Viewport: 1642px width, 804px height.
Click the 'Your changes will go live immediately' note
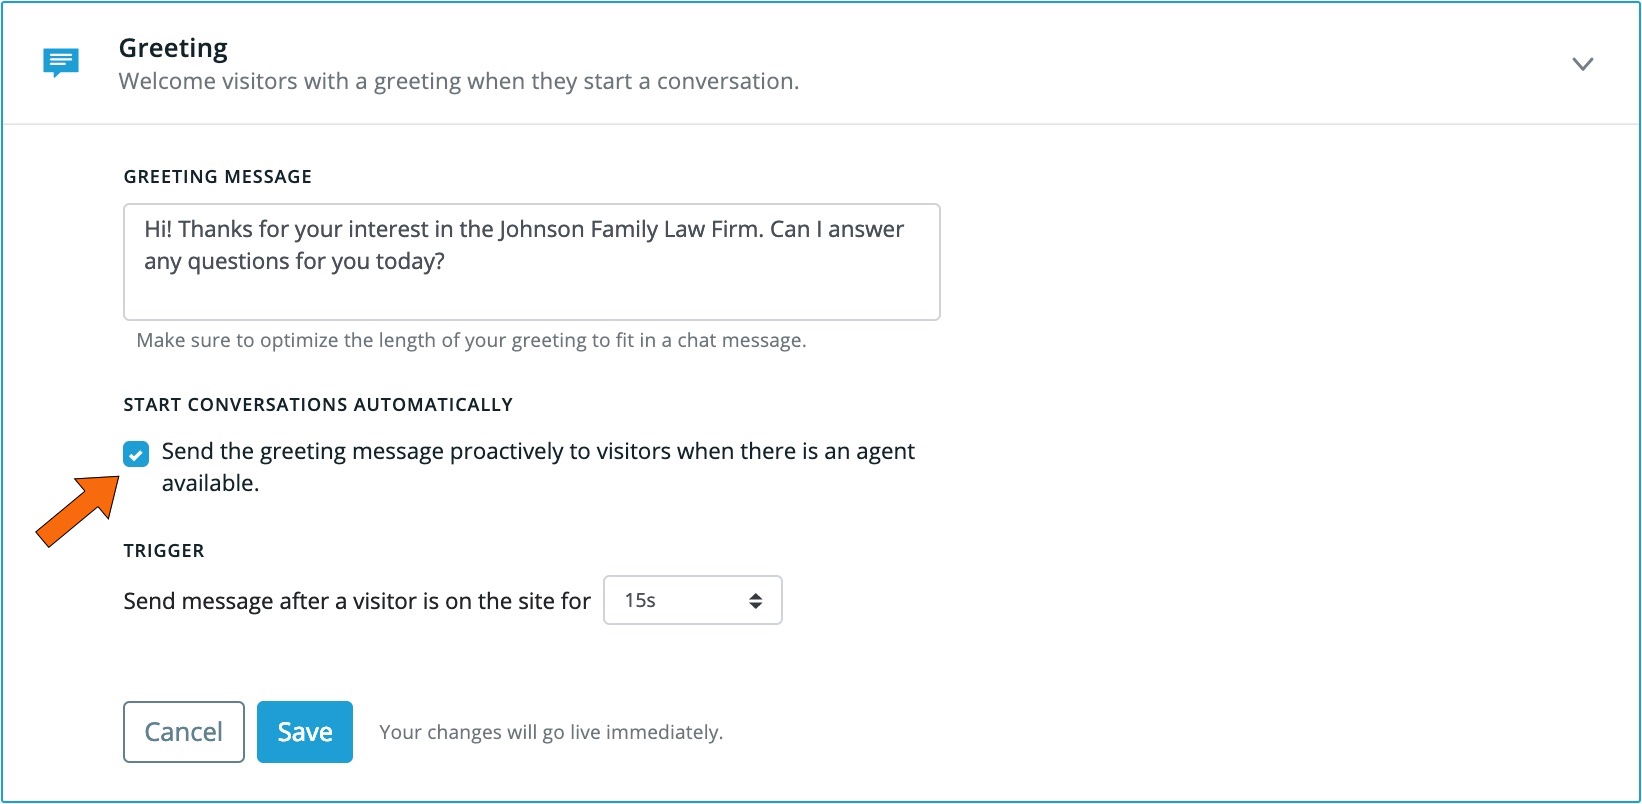[x=551, y=732]
